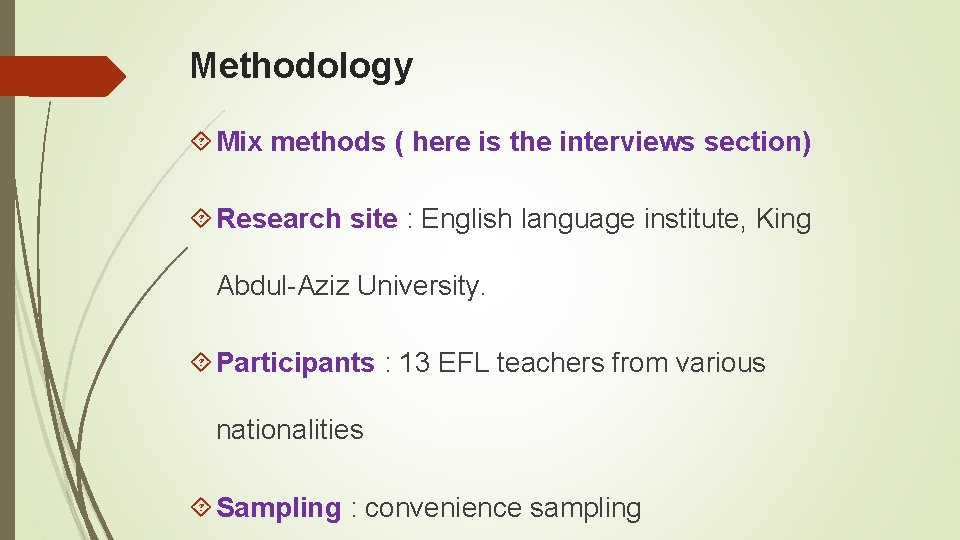Select the bold 'Participants' label
Image resolution: width=960 pixels, height=540 pixels.
point(295,363)
